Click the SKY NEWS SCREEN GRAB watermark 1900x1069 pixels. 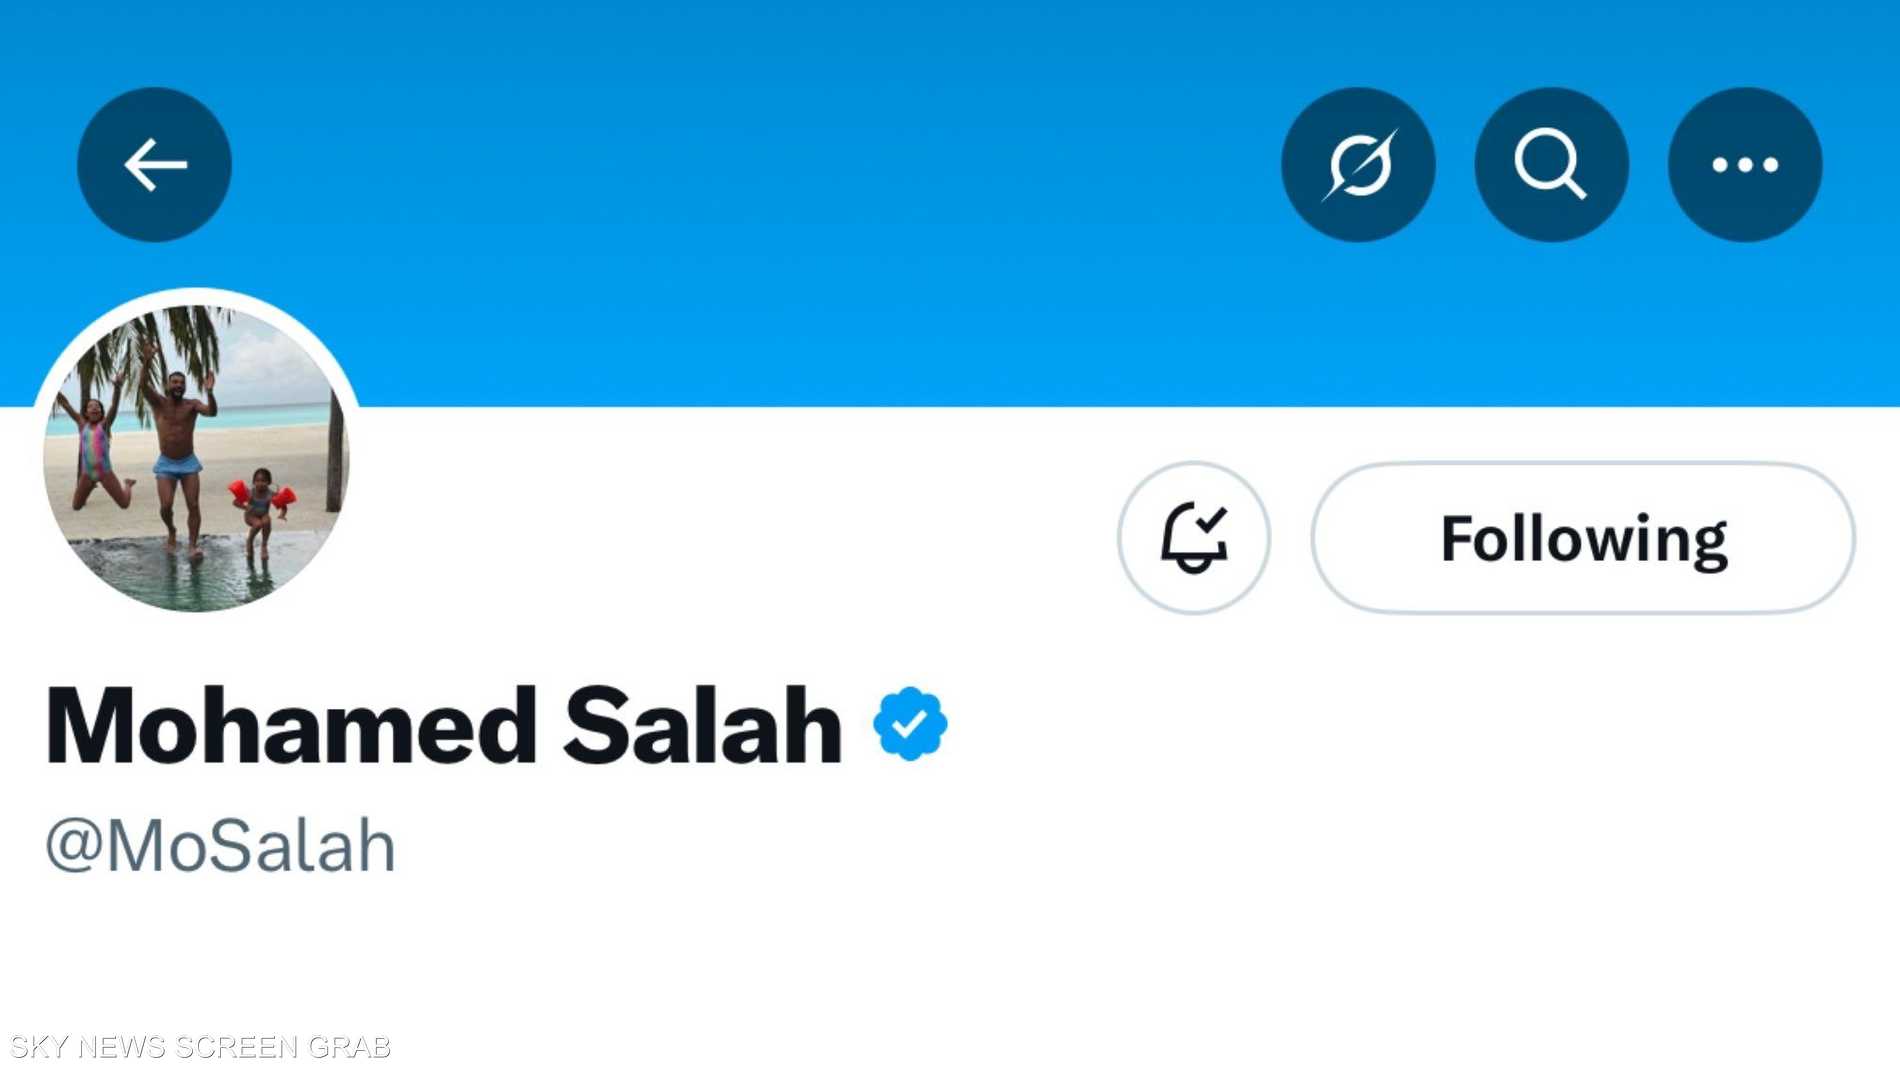click(x=200, y=1047)
